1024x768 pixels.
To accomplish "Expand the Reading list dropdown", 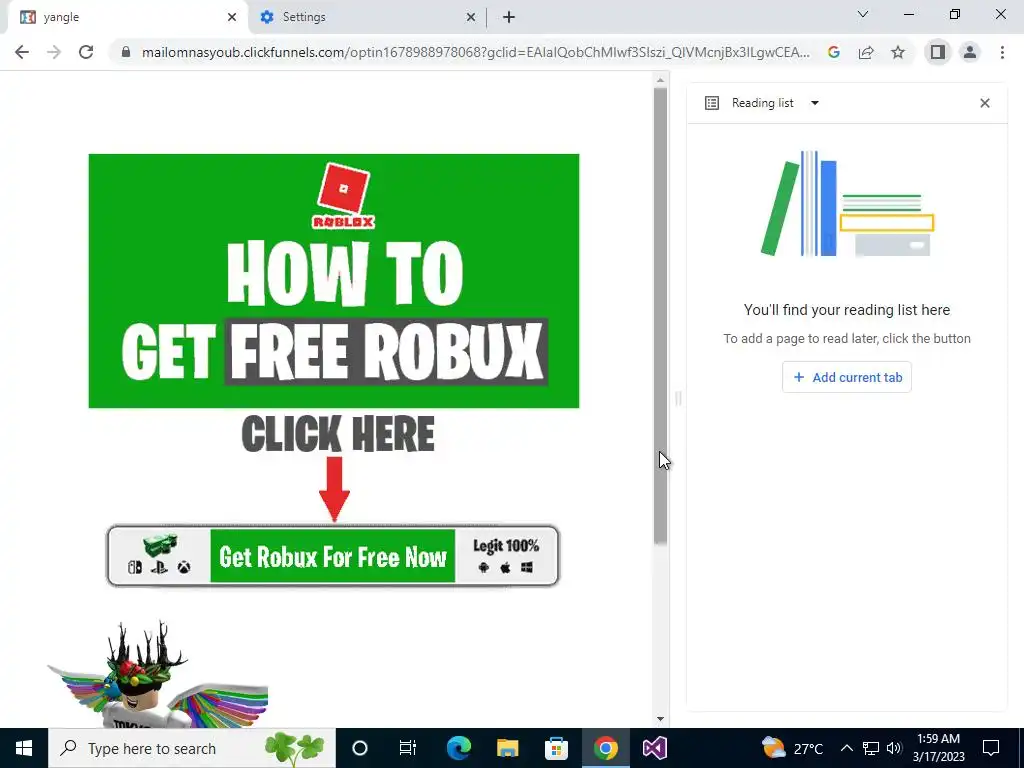I will click(x=814, y=103).
